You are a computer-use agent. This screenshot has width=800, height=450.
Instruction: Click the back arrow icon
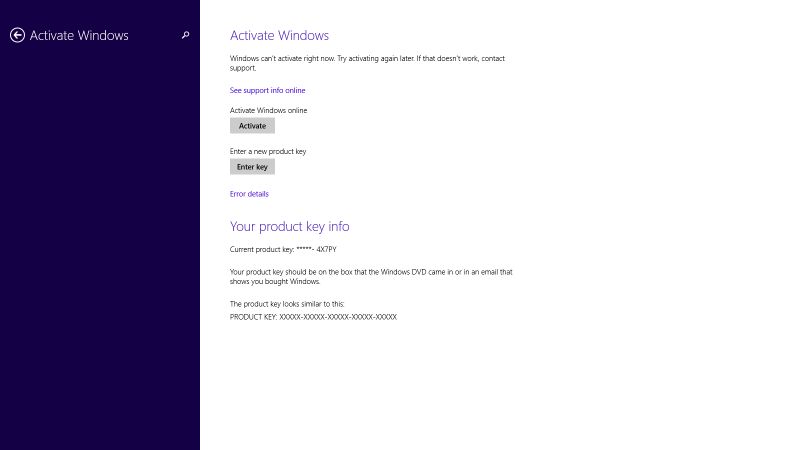point(17,35)
